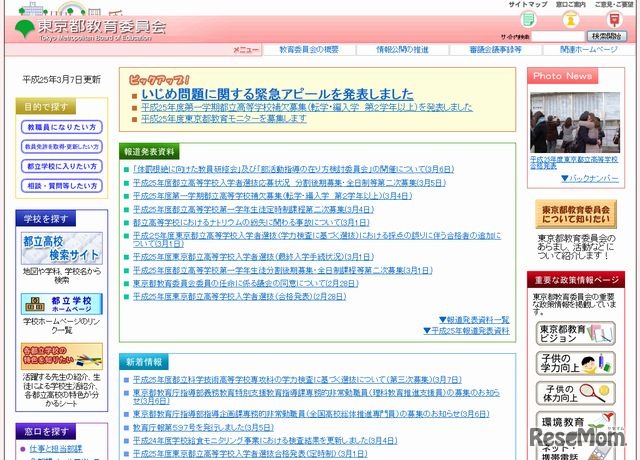Open the 各都立学校の特色を知りたい banner
Image resolution: width=640 pixels, height=460 pixels.
62,356
